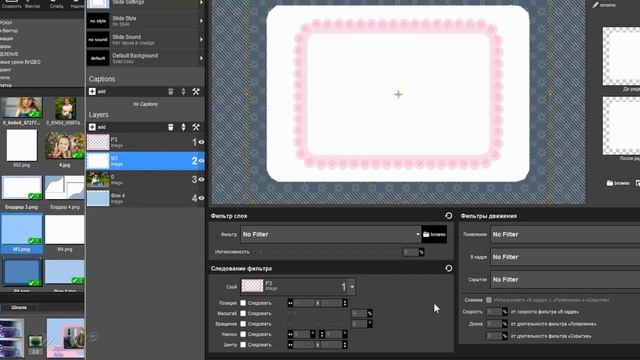Select the М4.png thumbnail
This screenshot has width=640, height=360.
(x=64, y=230)
